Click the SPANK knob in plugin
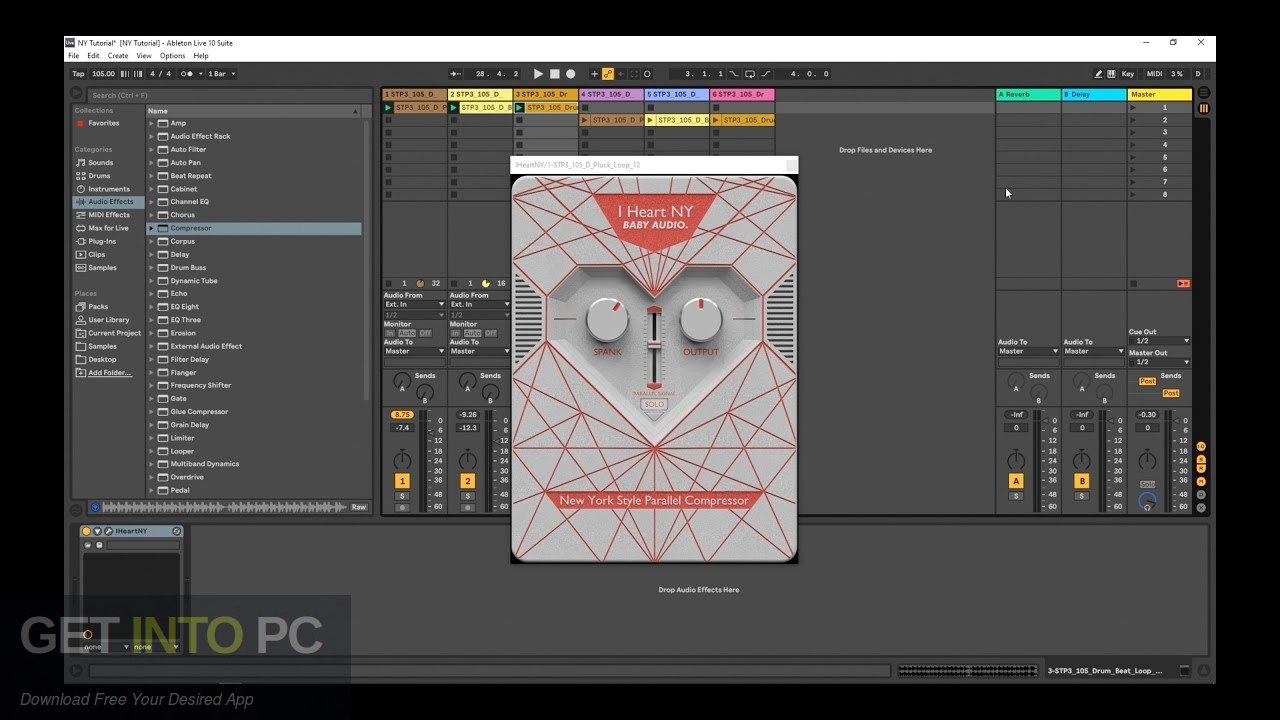 click(607, 320)
